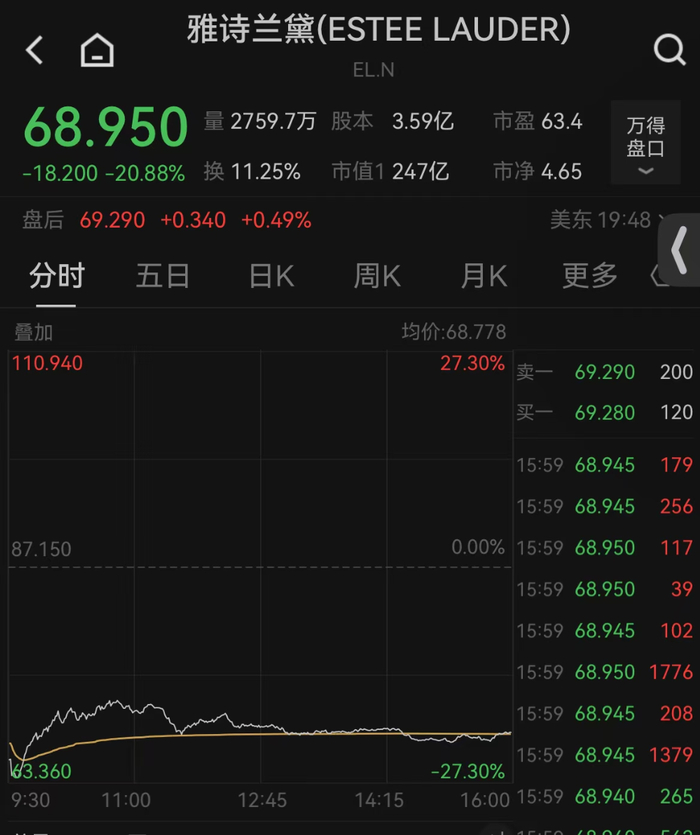Click the 市净 4.65 value

(537, 171)
